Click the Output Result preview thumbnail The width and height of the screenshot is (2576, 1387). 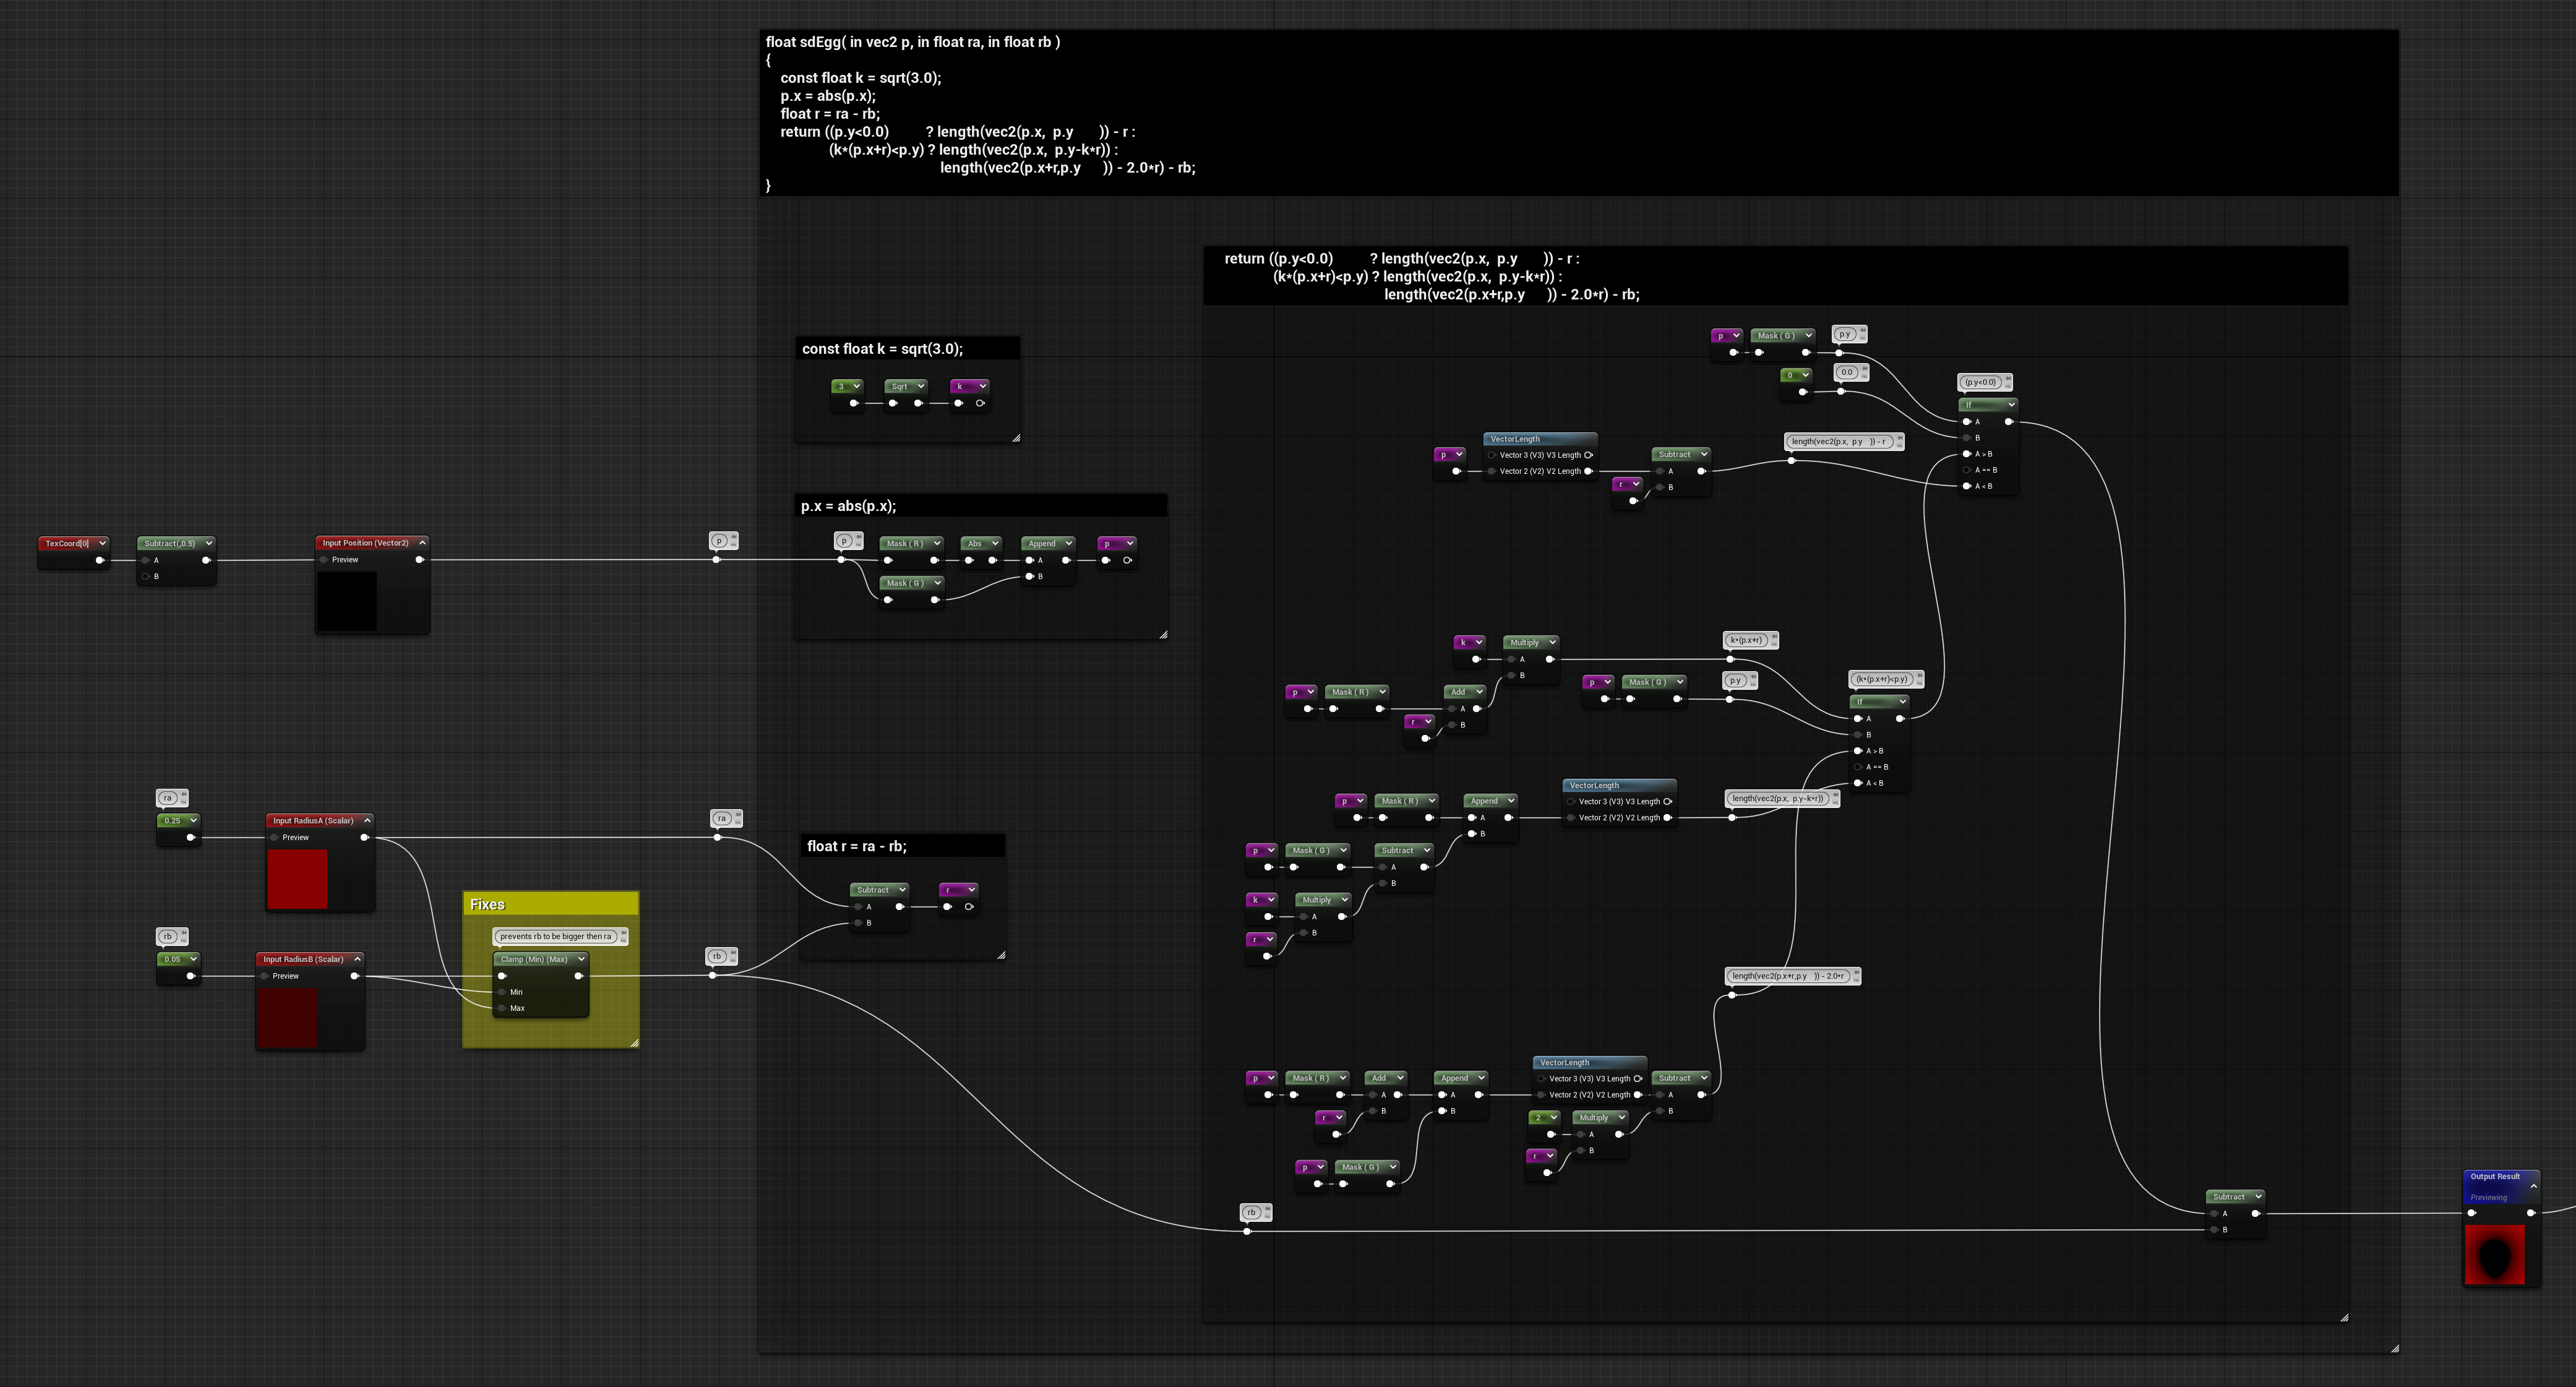click(x=2495, y=1255)
